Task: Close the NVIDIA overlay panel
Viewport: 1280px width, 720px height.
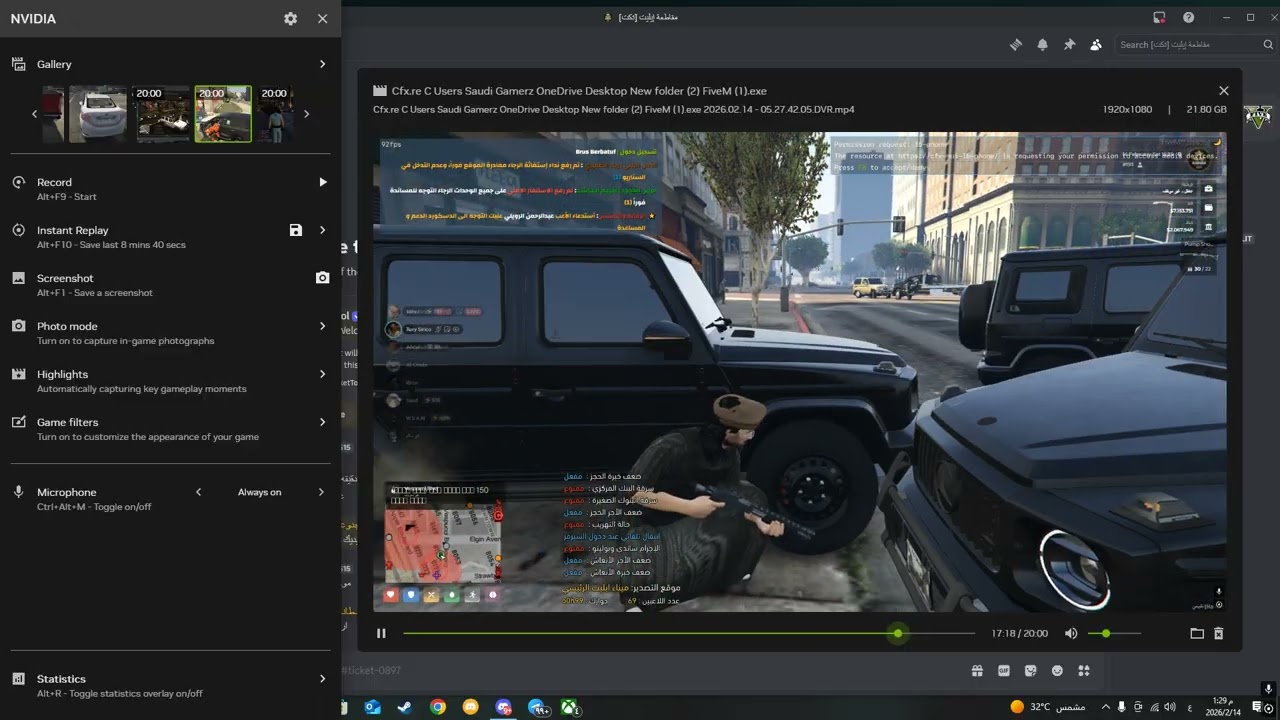Action: click(322, 19)
